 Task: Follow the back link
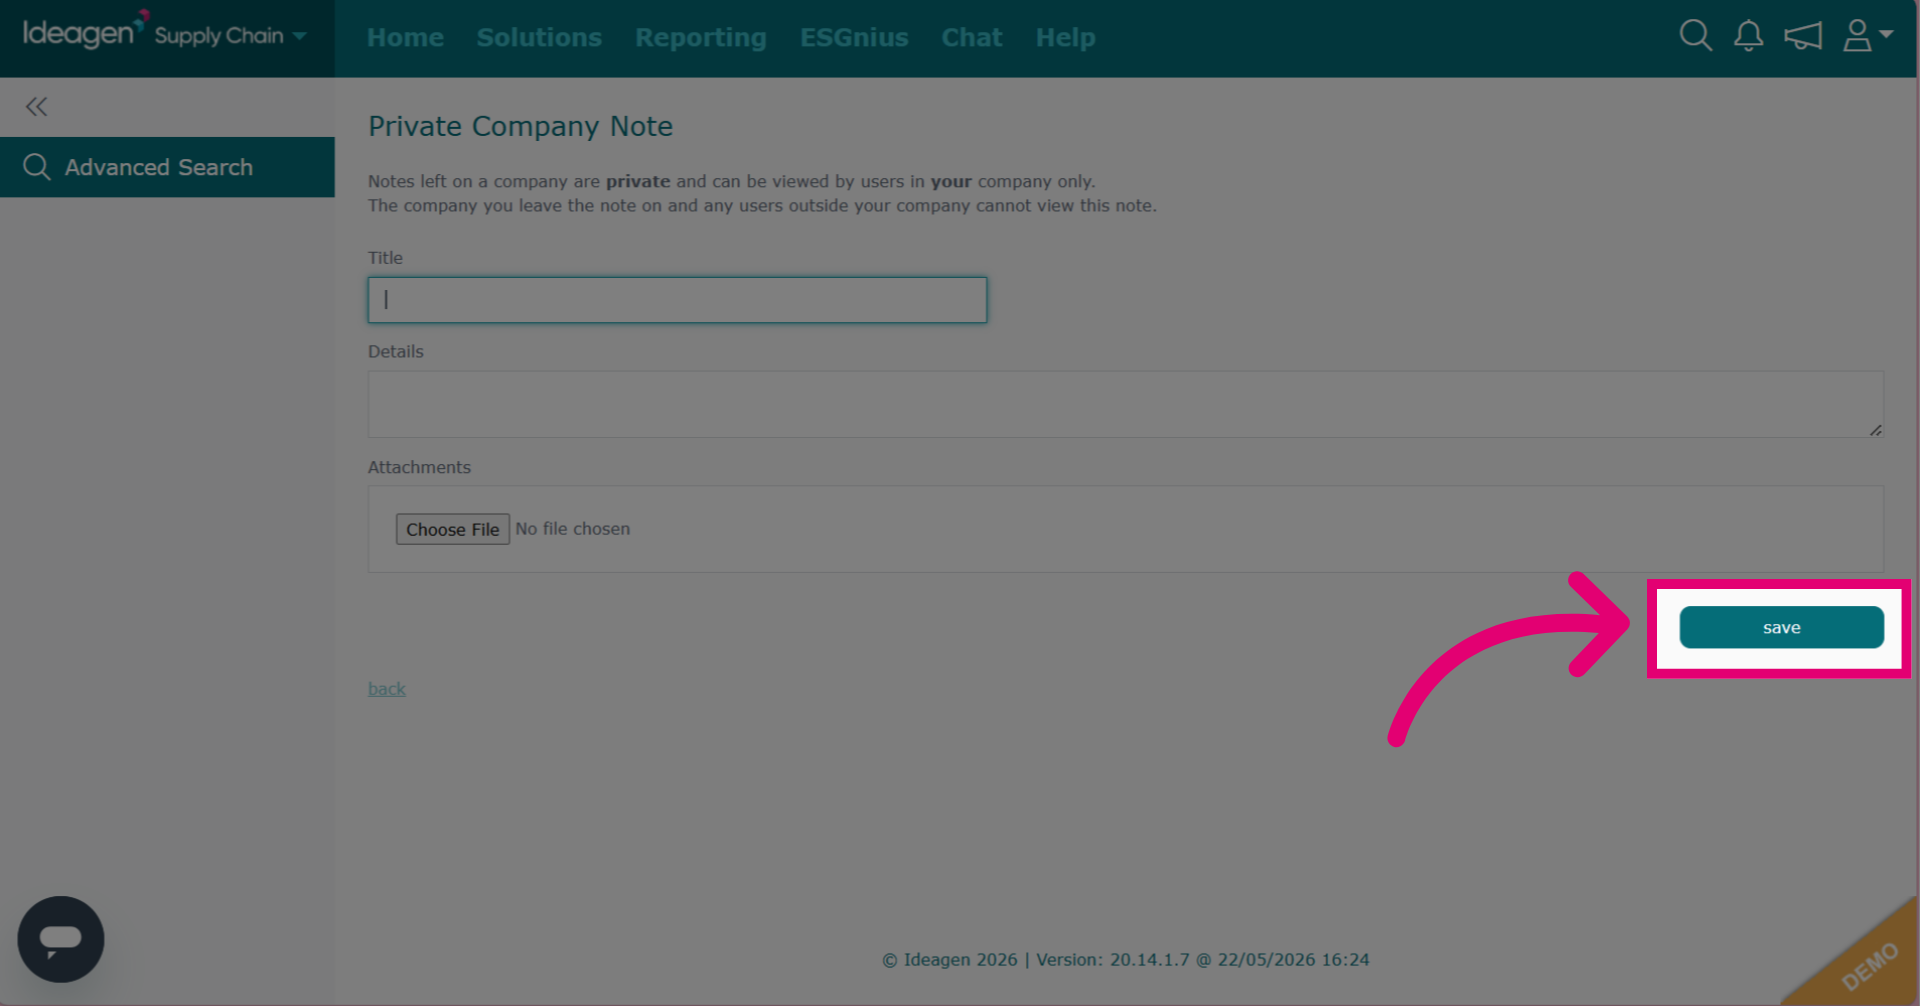click(386, 689)
